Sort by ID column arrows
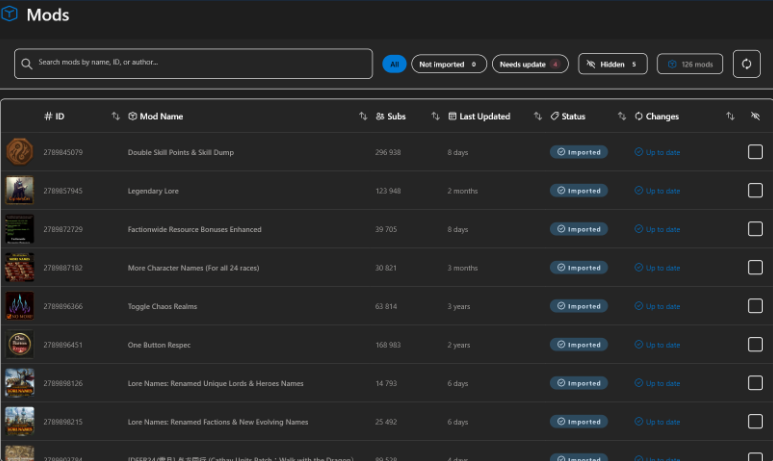The height and width of the screenshot is (461, 773). point(115,116)
